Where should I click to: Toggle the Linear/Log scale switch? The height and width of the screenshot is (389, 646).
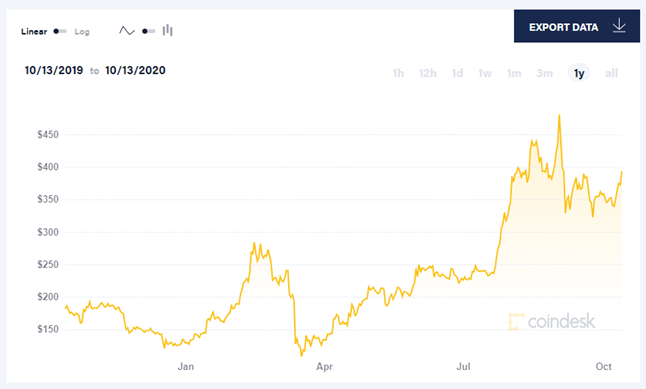60,31
